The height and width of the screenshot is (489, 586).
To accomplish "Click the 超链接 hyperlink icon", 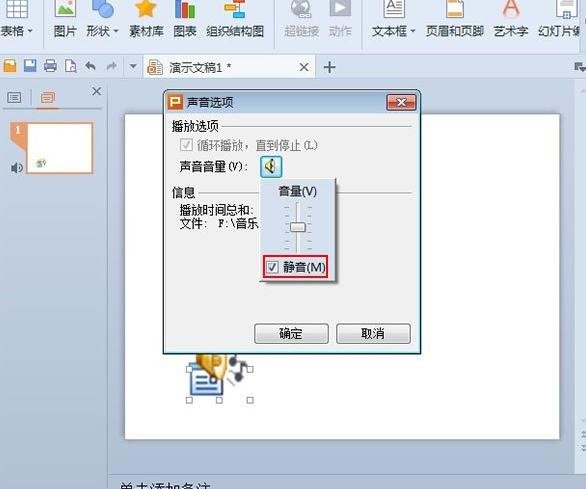I will click(301, 9).
